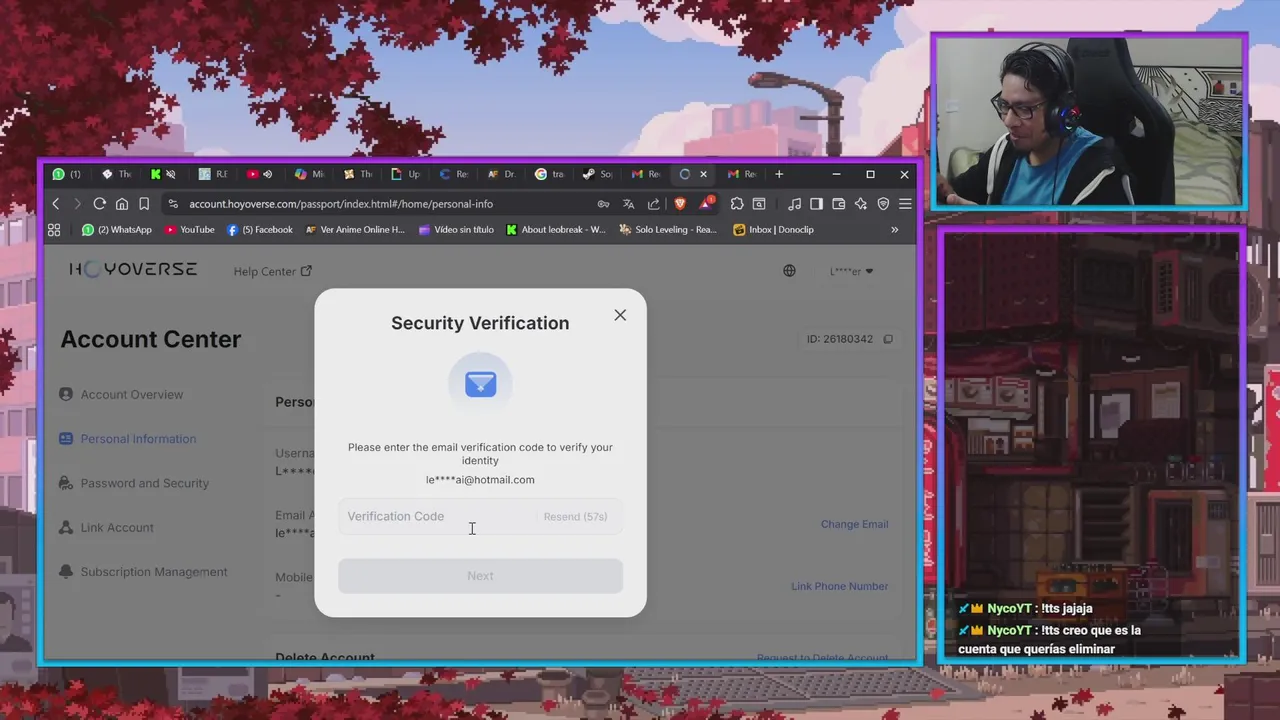
Task: Open the Leo AI sparkle icon
Action: (860, 204)
